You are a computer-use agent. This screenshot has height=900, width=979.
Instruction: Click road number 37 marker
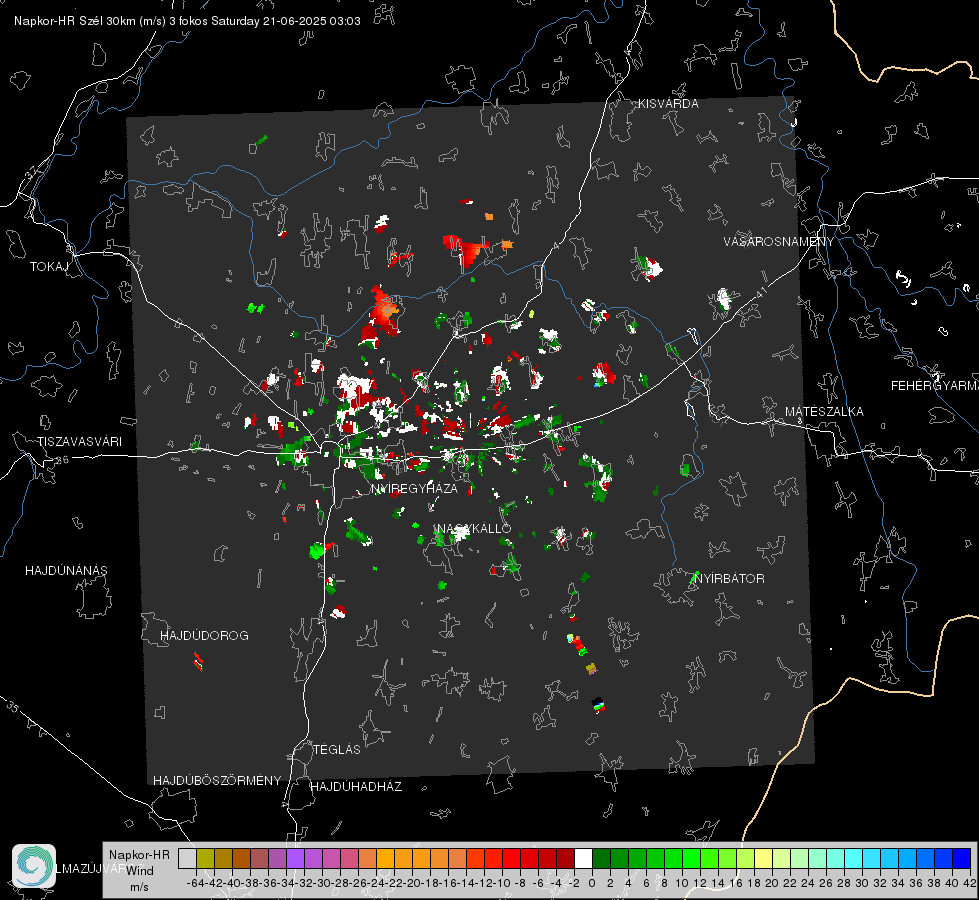[x=32, y=172]
